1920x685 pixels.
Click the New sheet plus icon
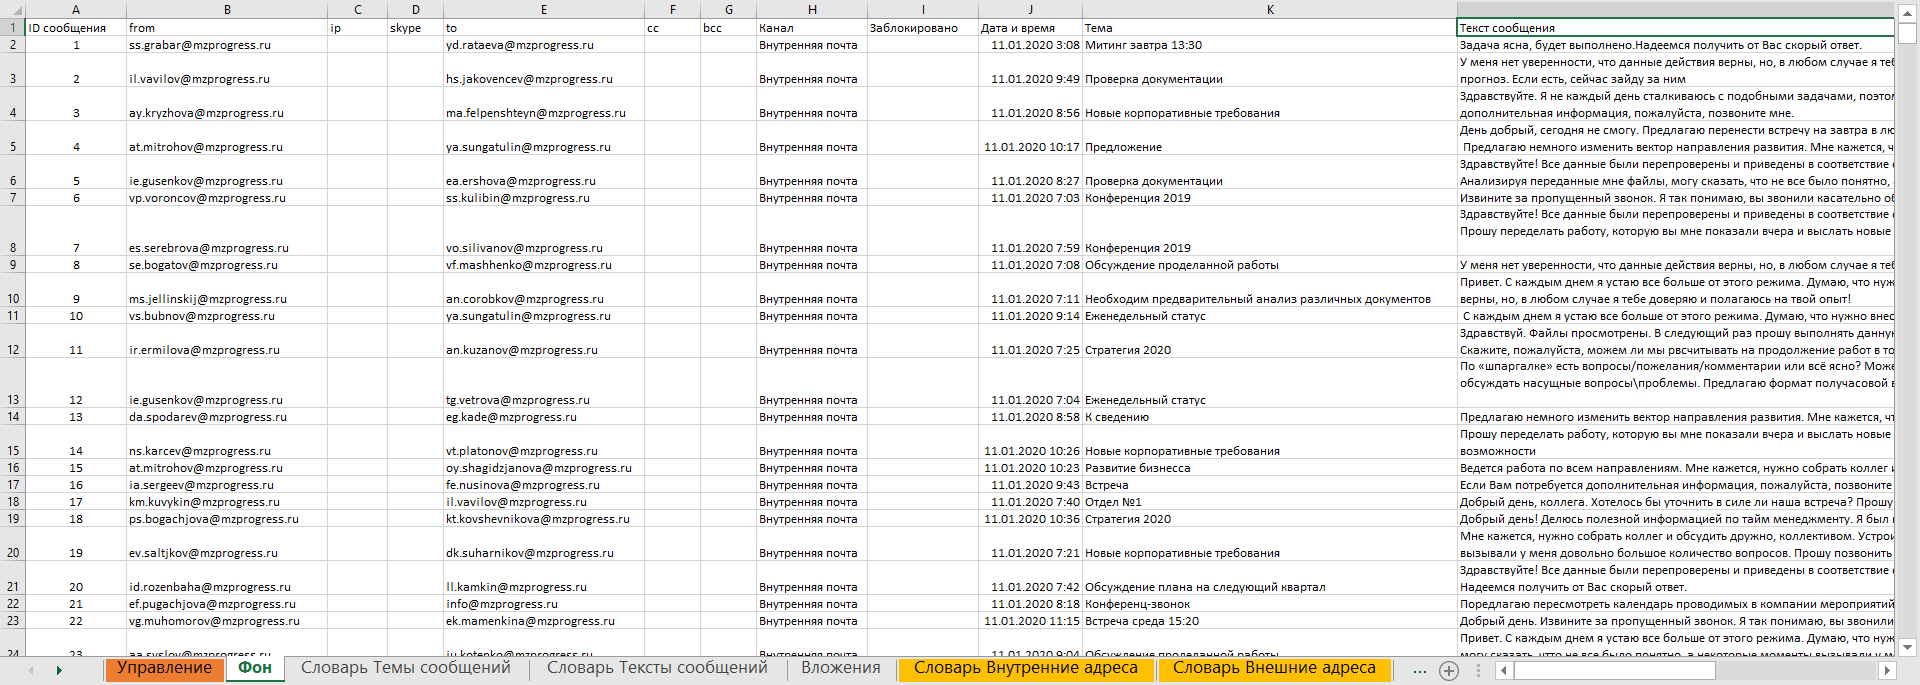pos(1448,671)
